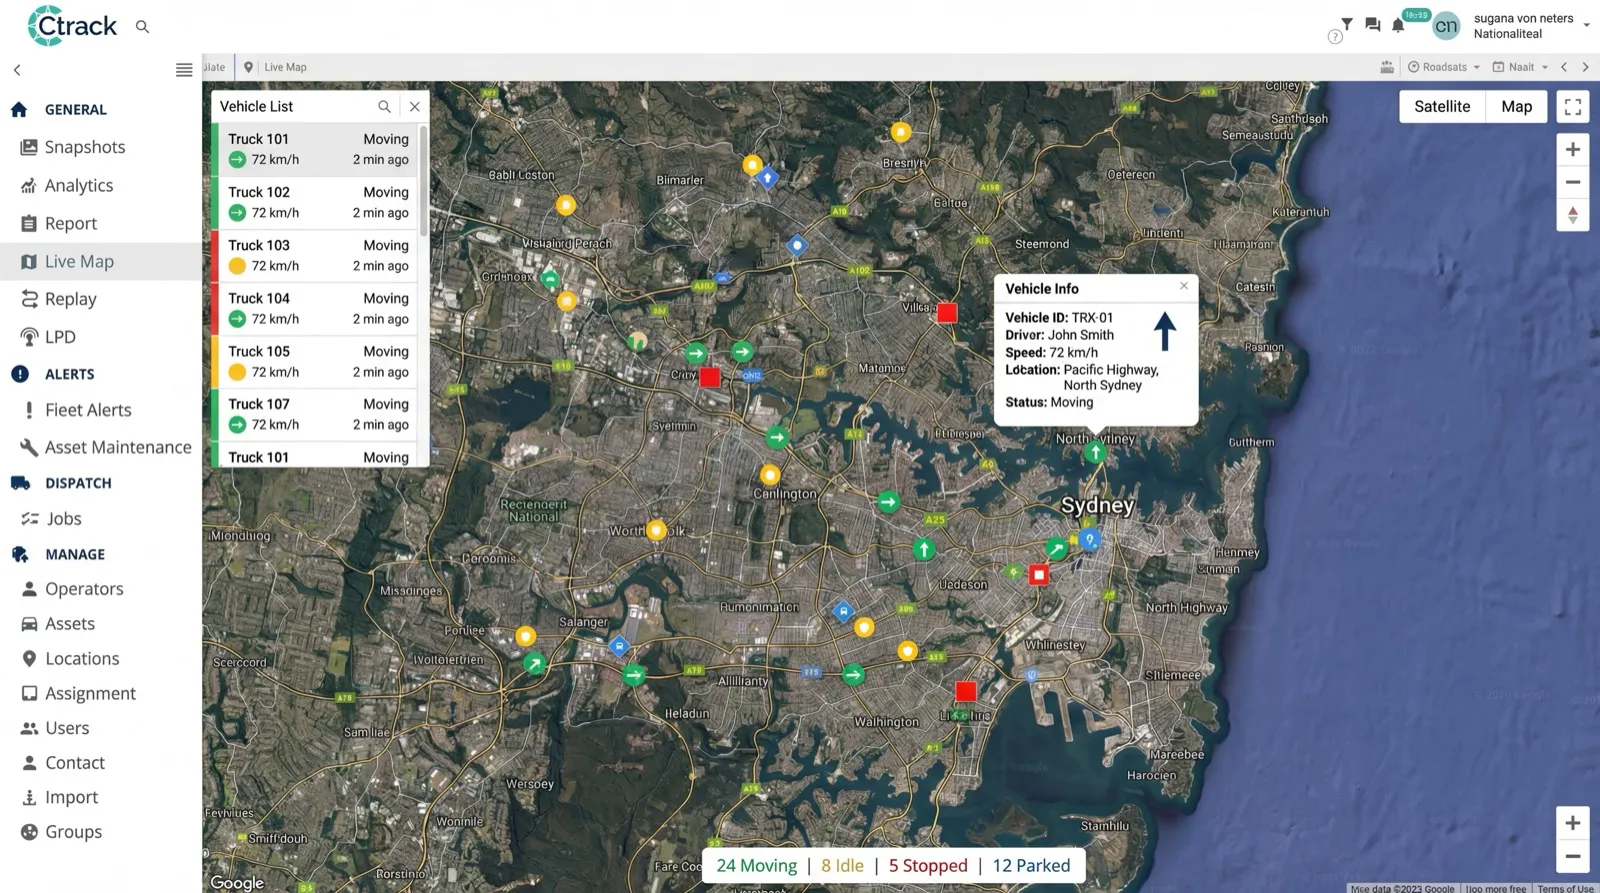Open Terms of Use link
Viewport: 1600px width, 893px height.
1565,888
